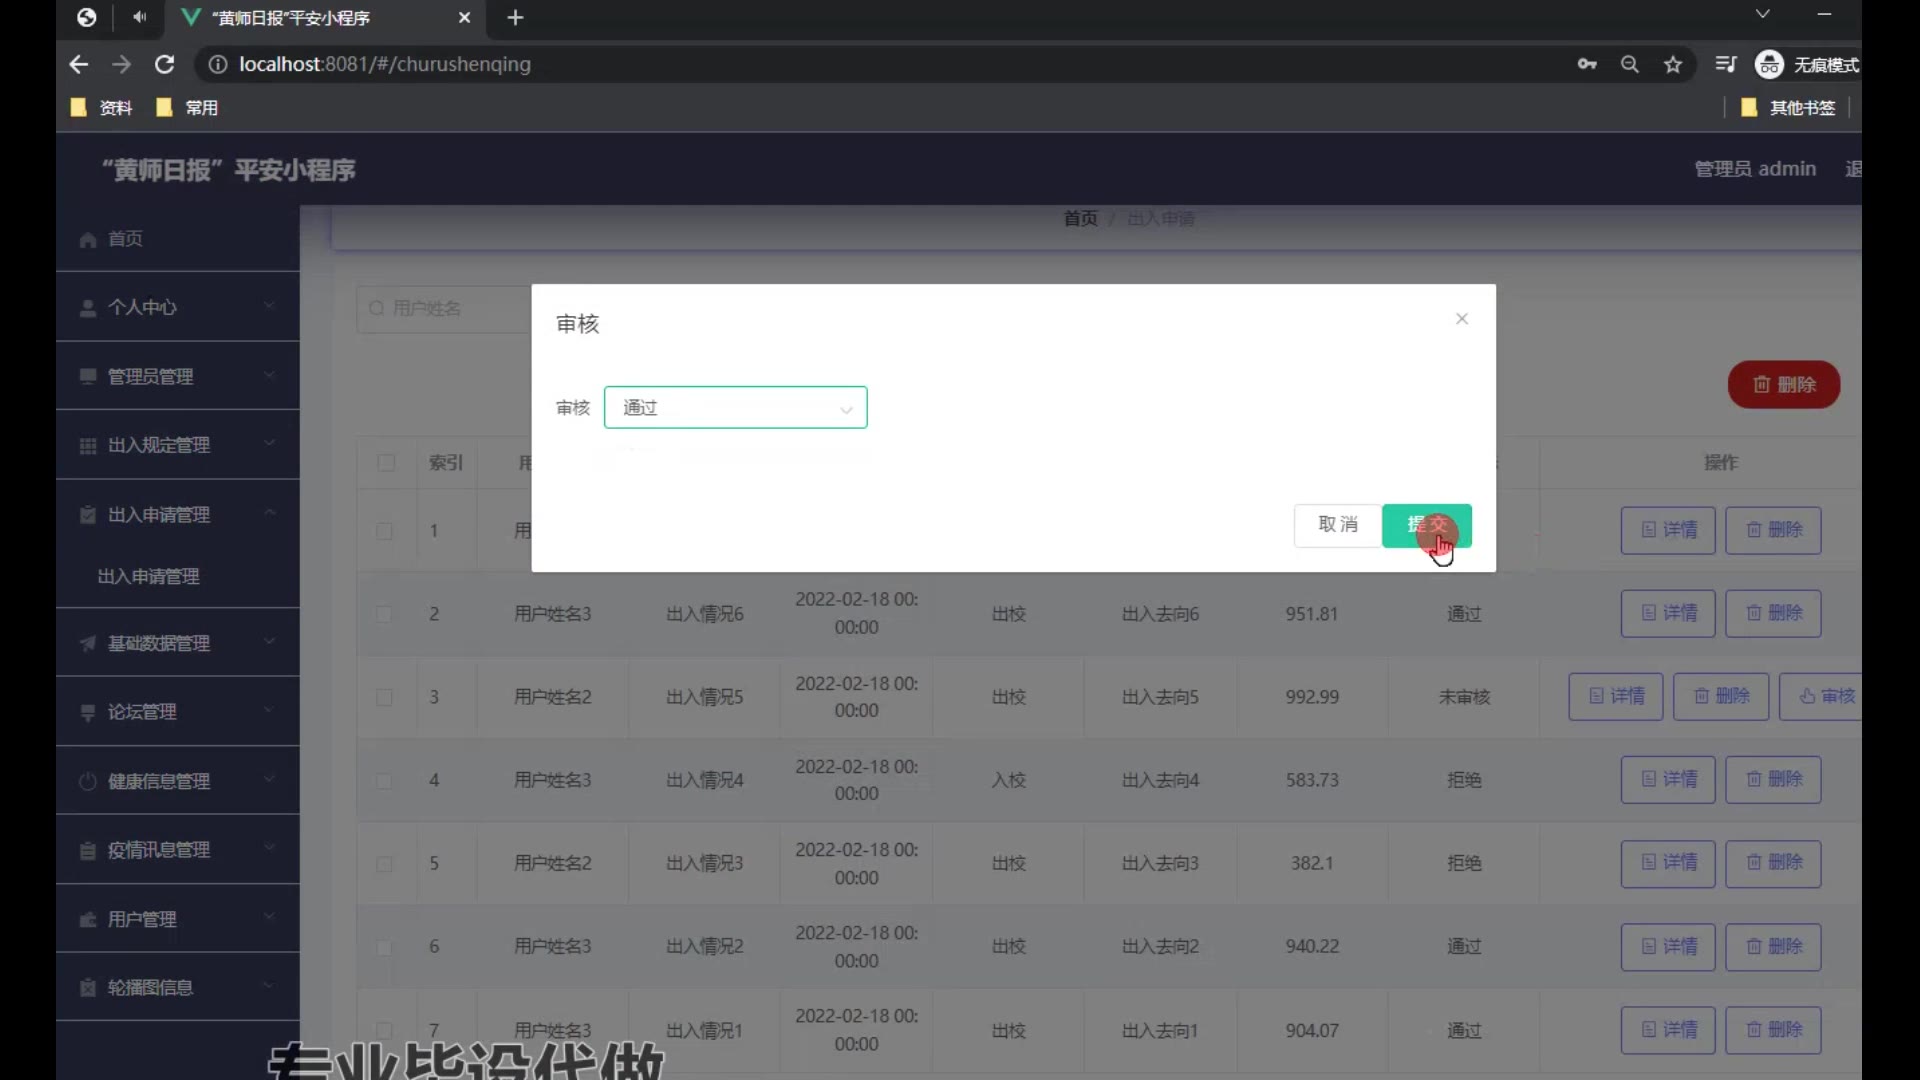Open the media control playlist icon

pos(1726,65)
